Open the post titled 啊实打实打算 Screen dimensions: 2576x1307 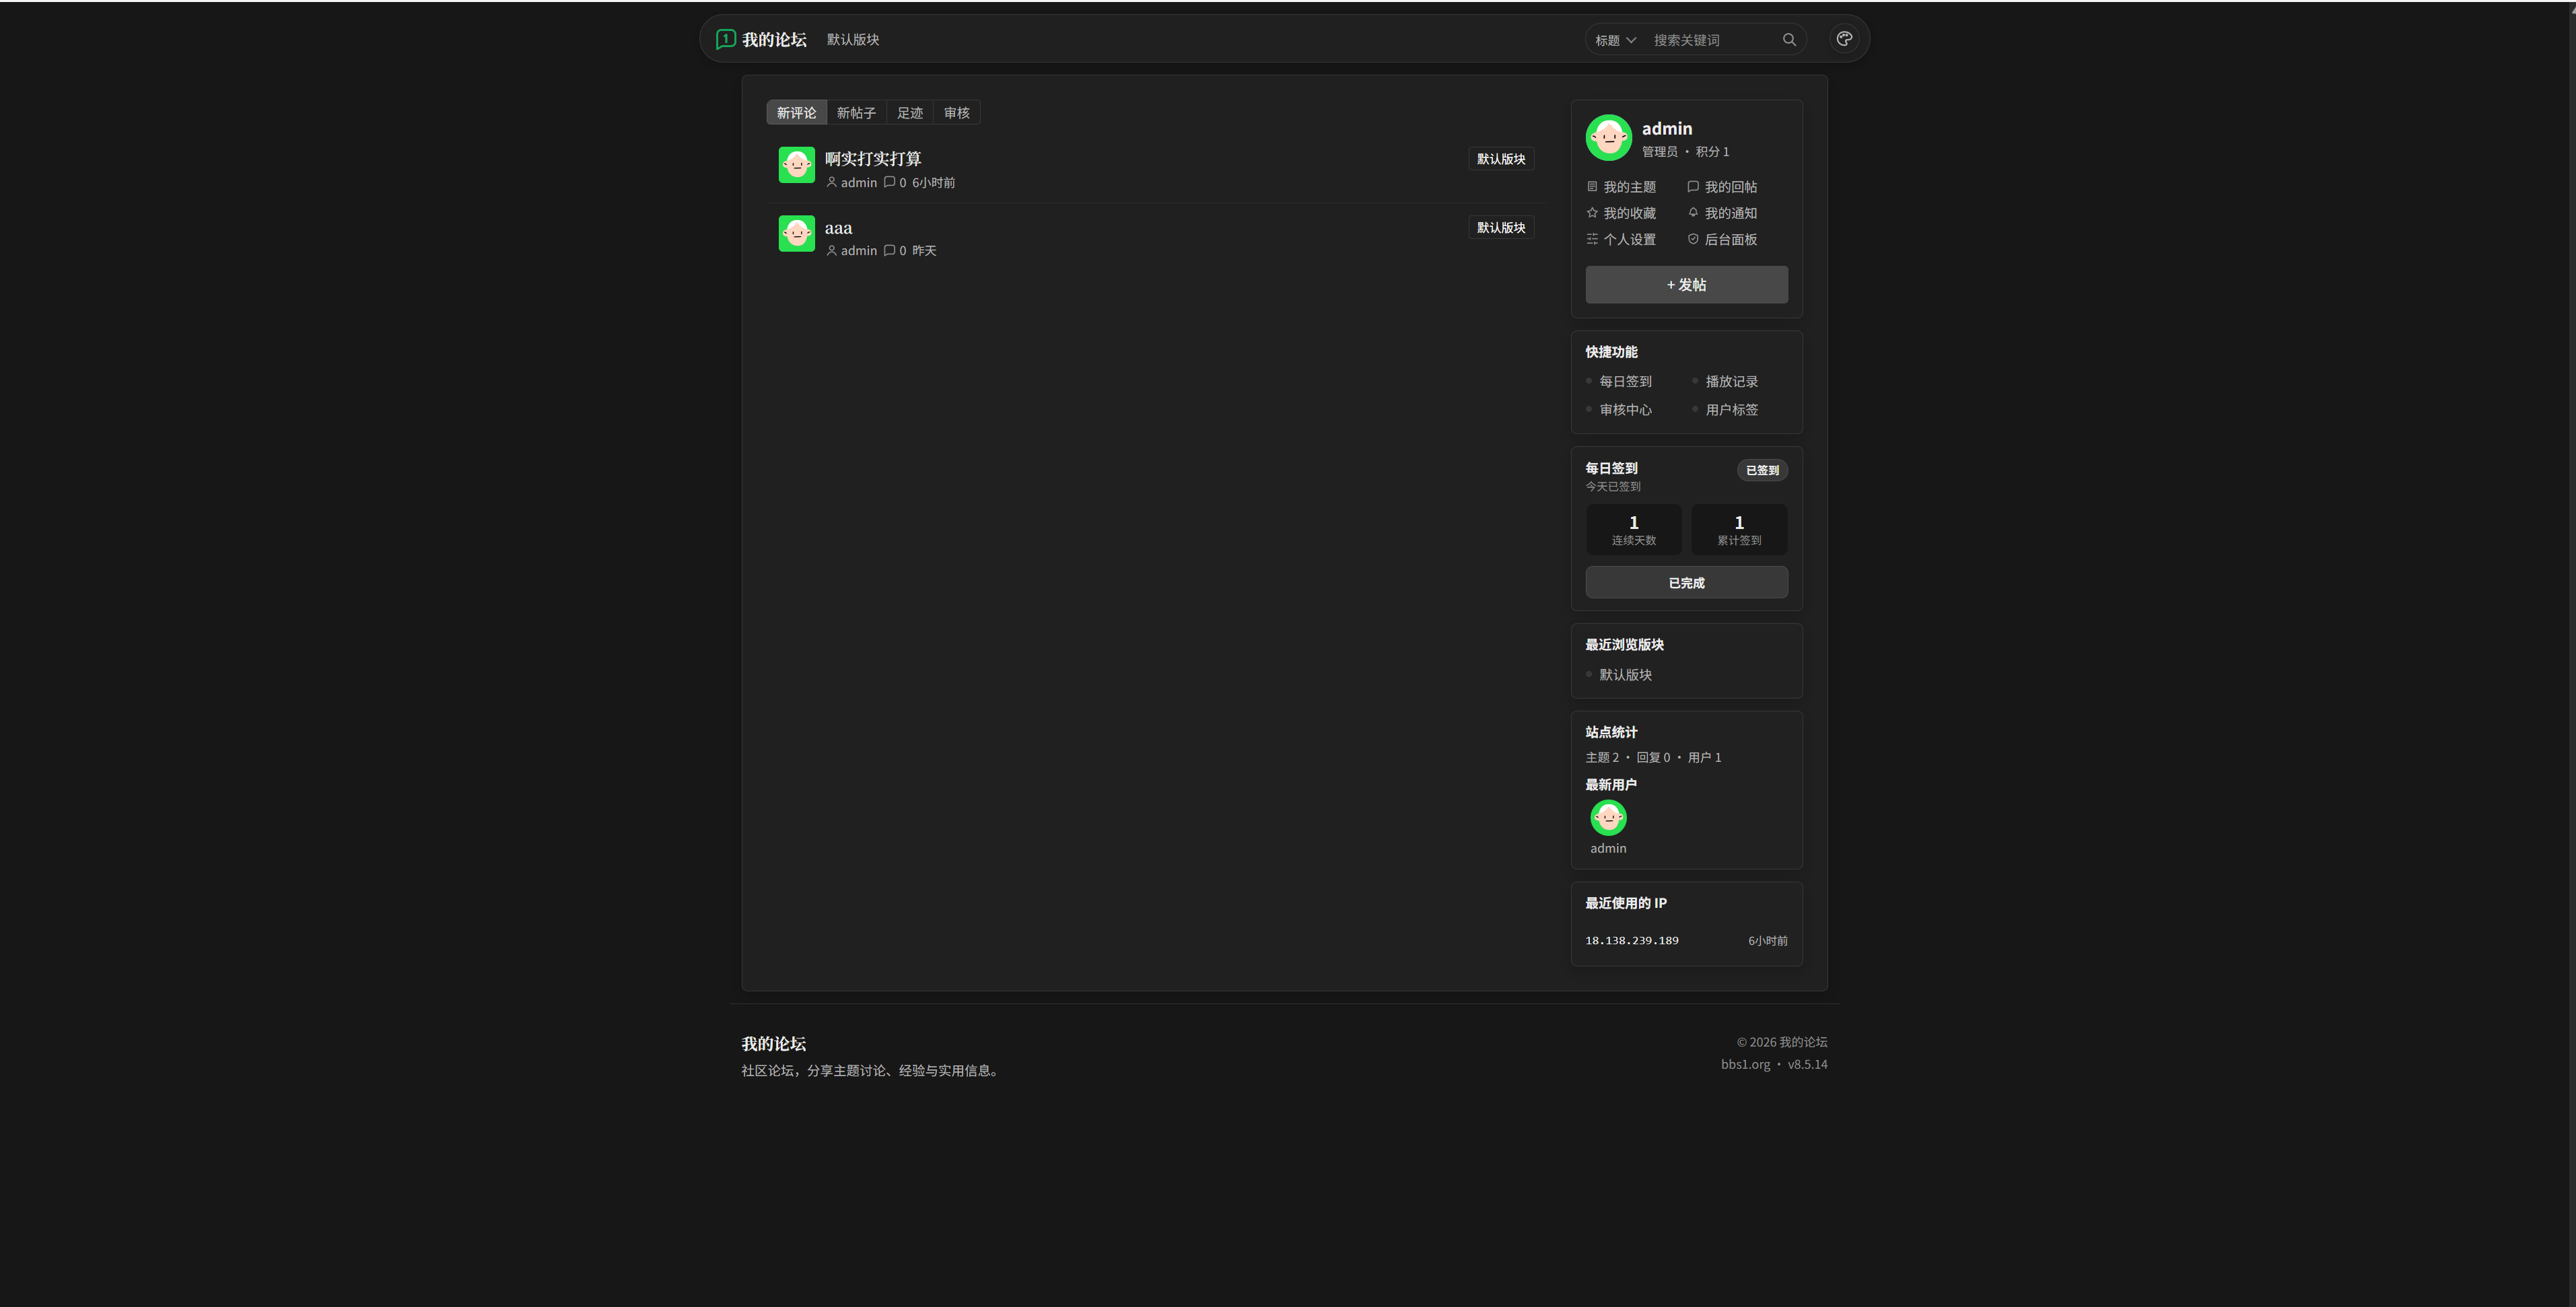click(x=873, y=159)
